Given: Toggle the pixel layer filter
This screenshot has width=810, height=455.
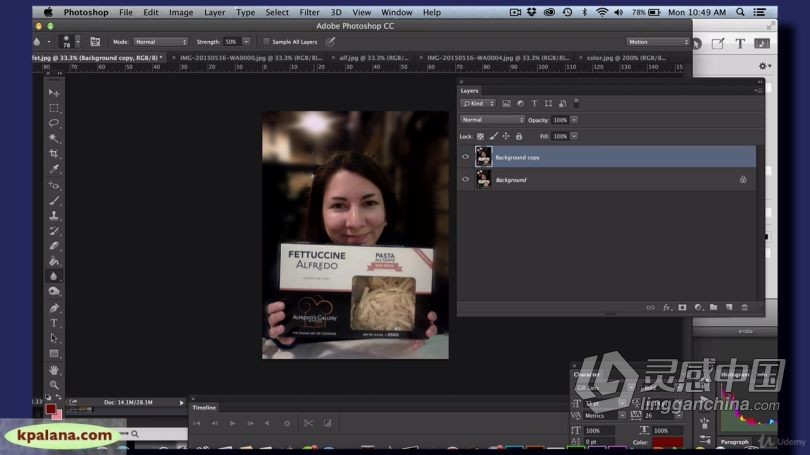Looking at the screenshot, I should click(x=506, y=104).
